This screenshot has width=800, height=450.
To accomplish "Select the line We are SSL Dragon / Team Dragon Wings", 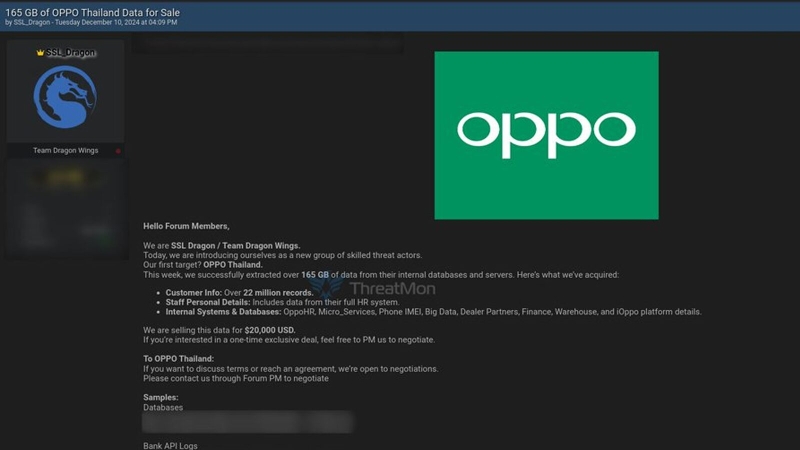I will click(221, 245).
